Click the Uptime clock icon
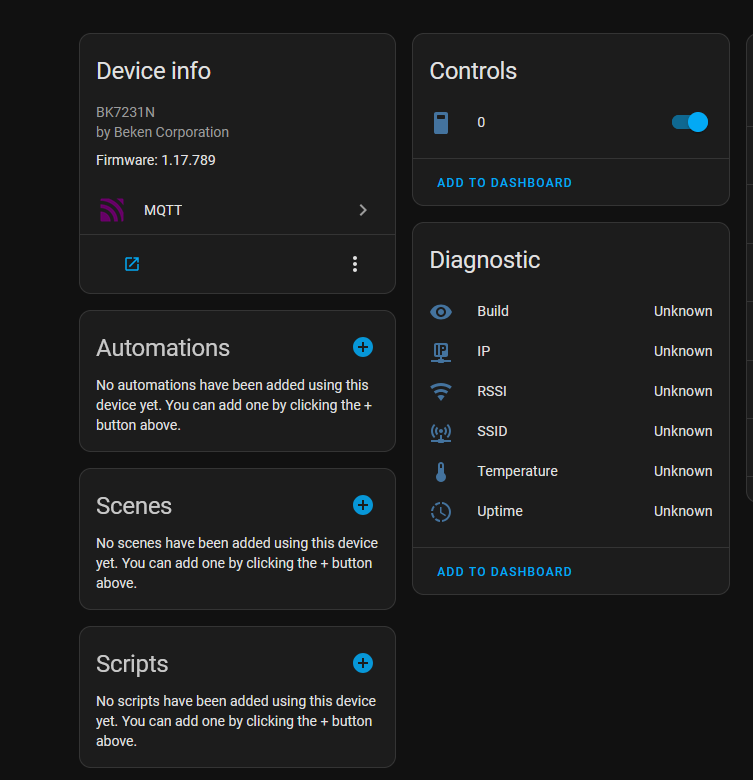 (441, 512)
